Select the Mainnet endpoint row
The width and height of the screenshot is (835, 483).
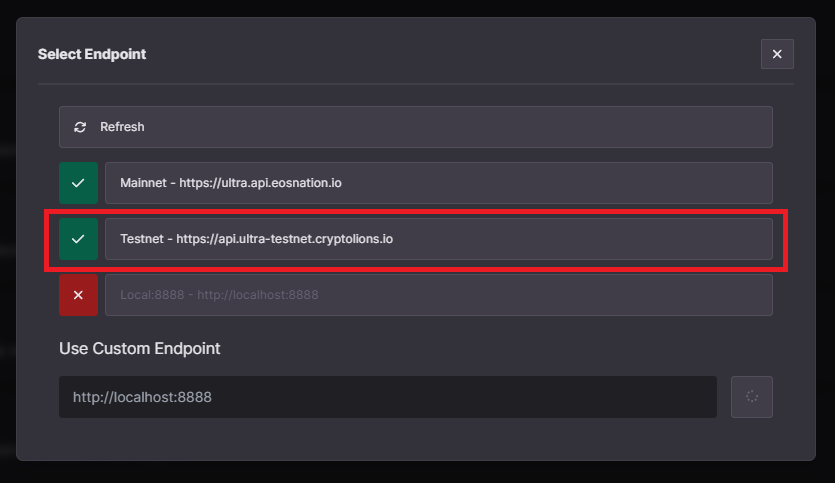pyautogui.click(x=438, y=183)
